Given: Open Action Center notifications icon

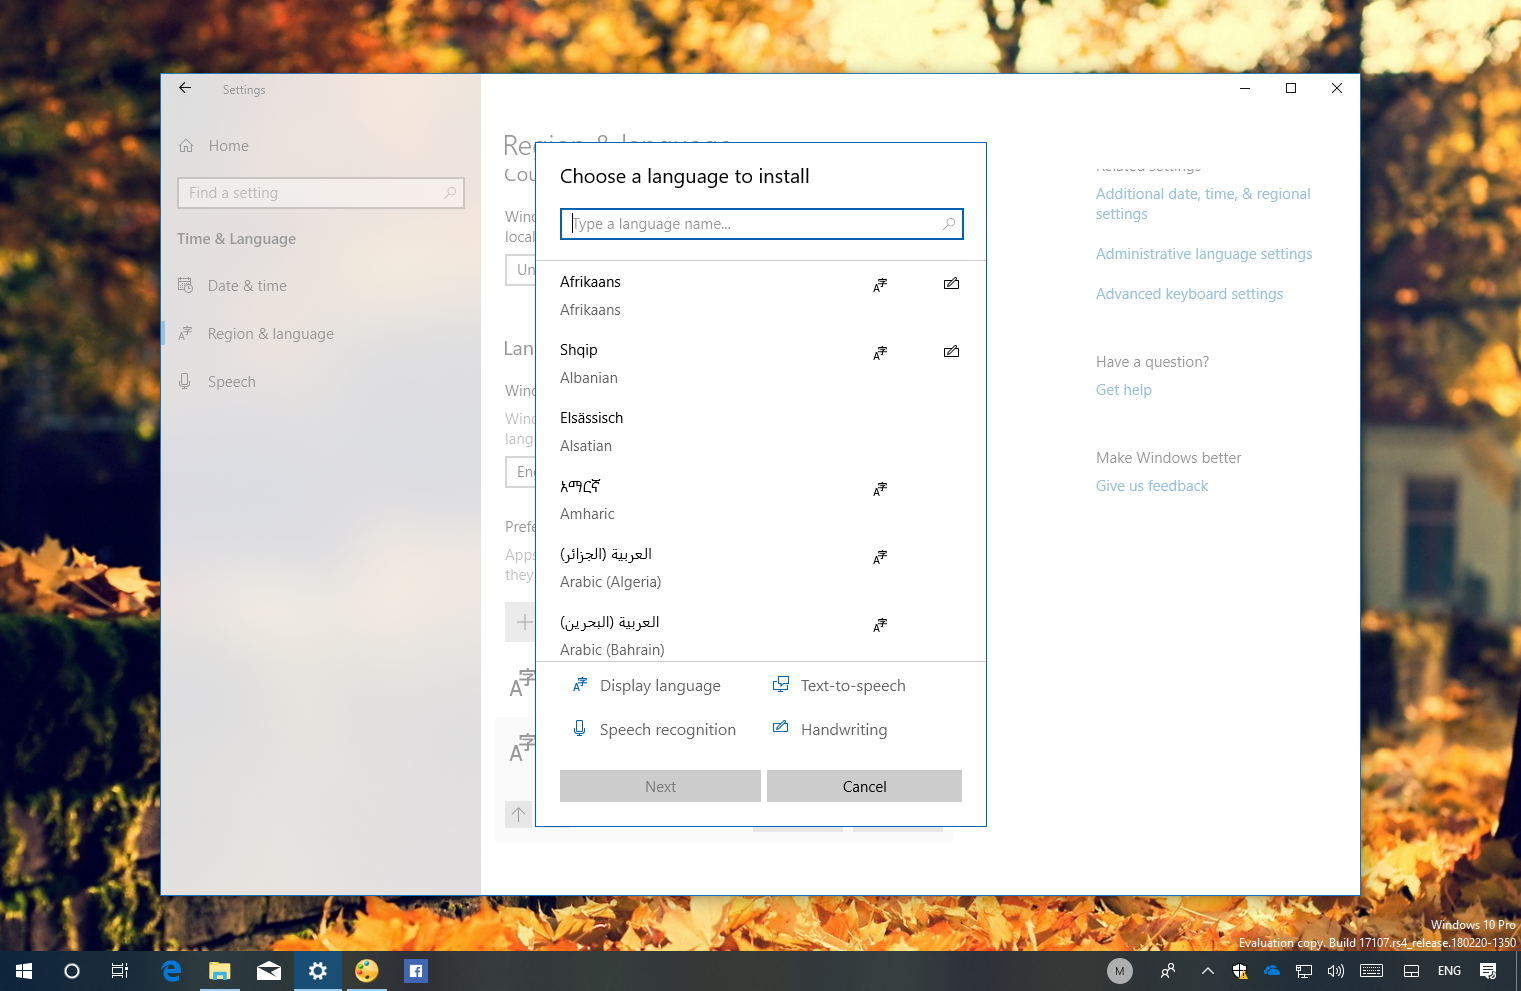Looking at the screenshot, I should pos(1488,971).
